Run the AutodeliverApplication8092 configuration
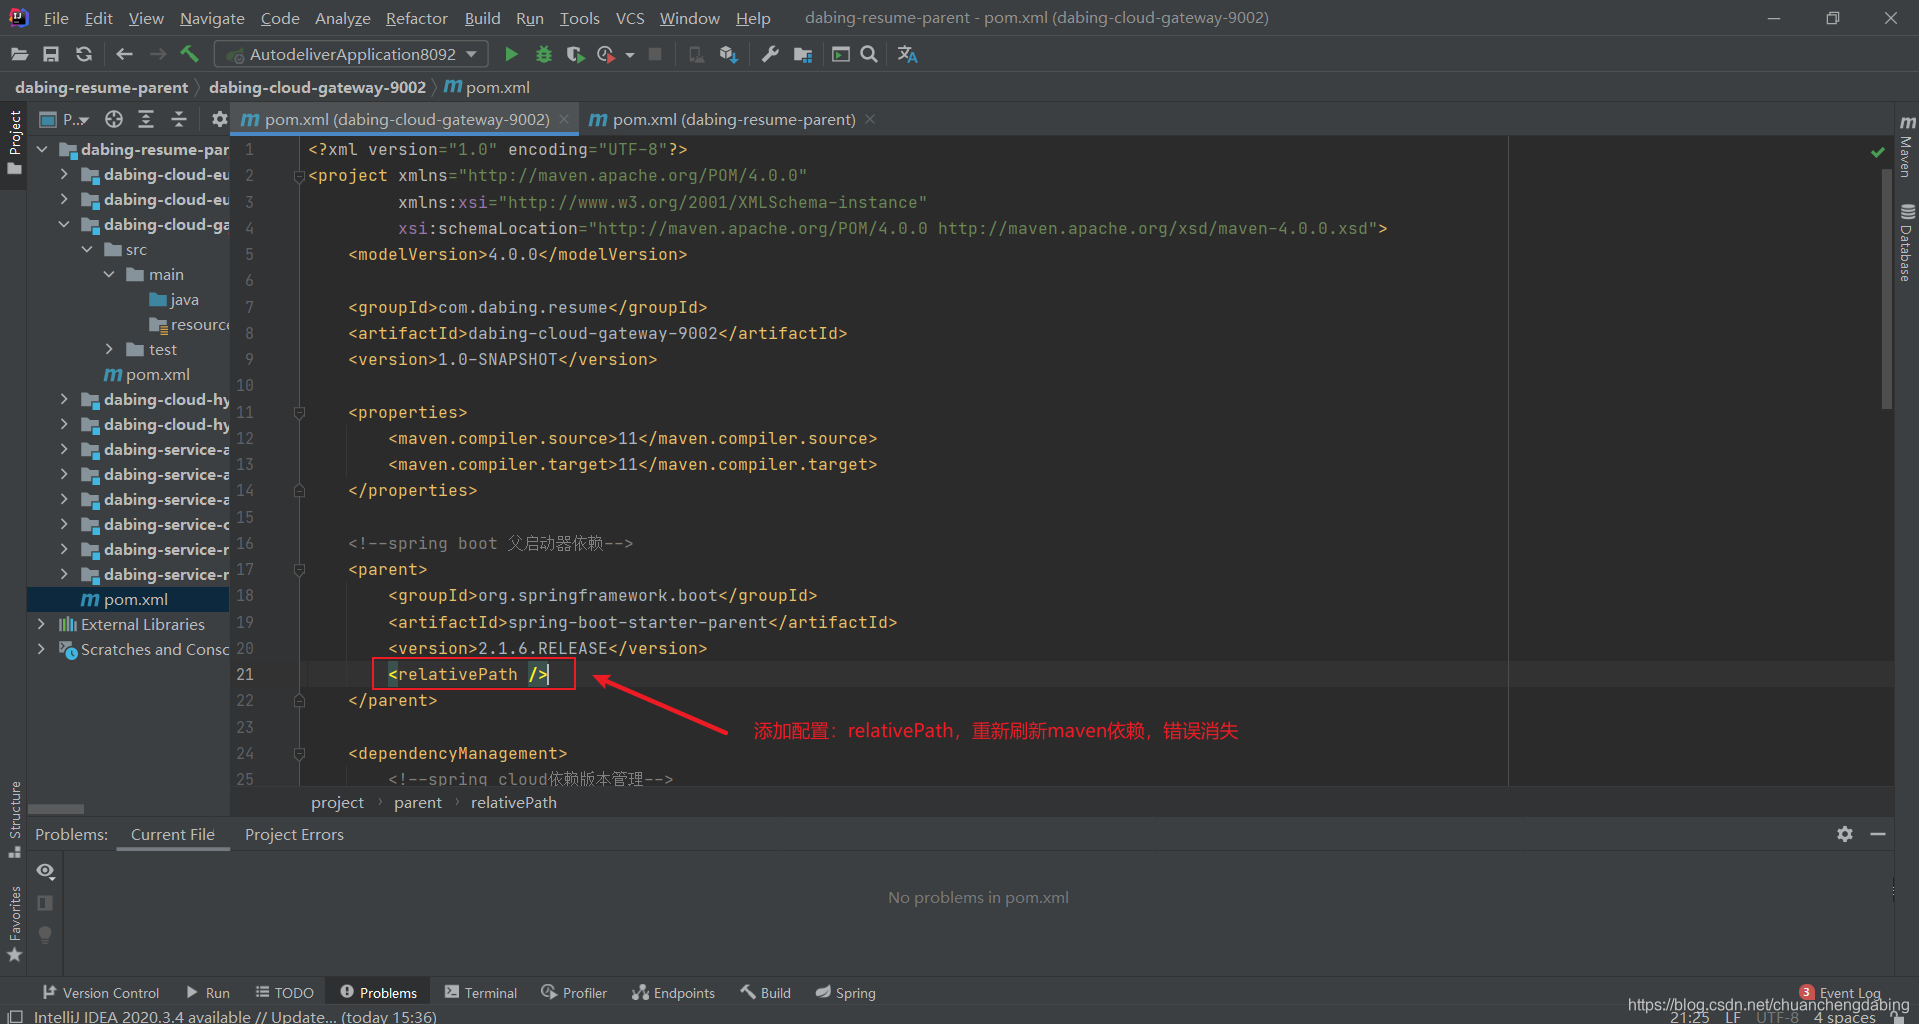Viewport: 1919px width, 1024px height. click(511, 54)
